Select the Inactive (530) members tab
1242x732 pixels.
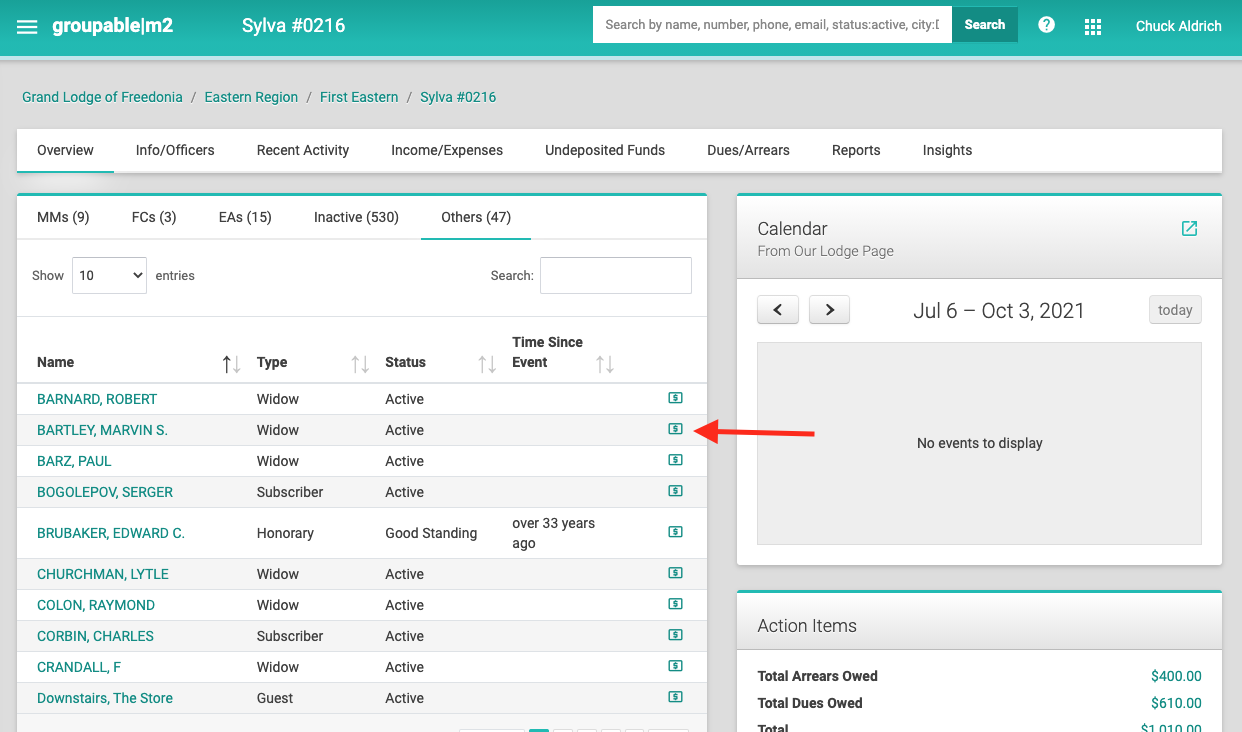(356, 217)
